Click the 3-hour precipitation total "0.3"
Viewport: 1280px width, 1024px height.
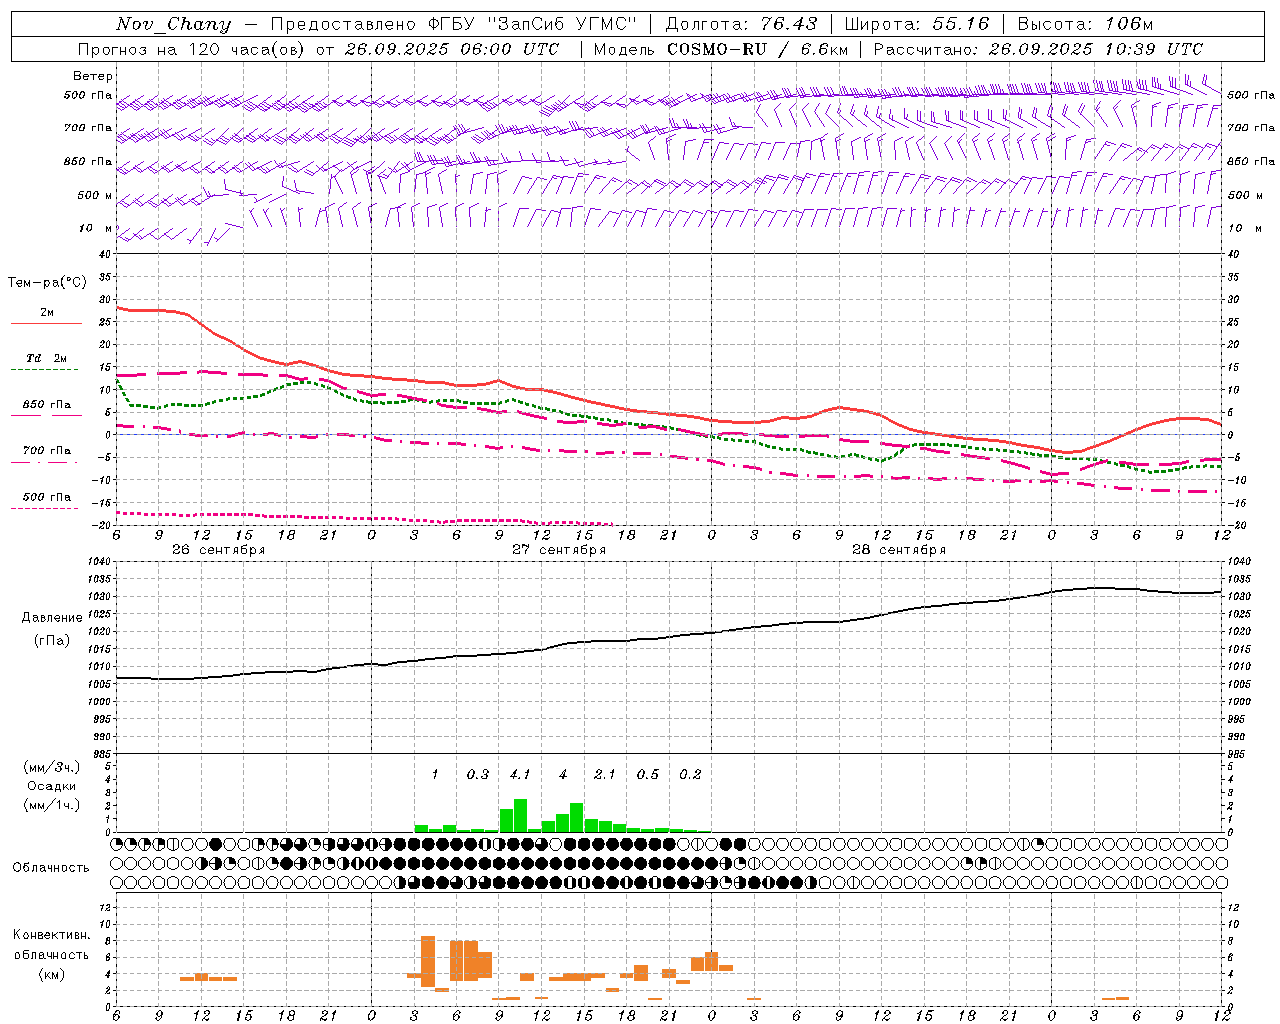pos(478,775)
